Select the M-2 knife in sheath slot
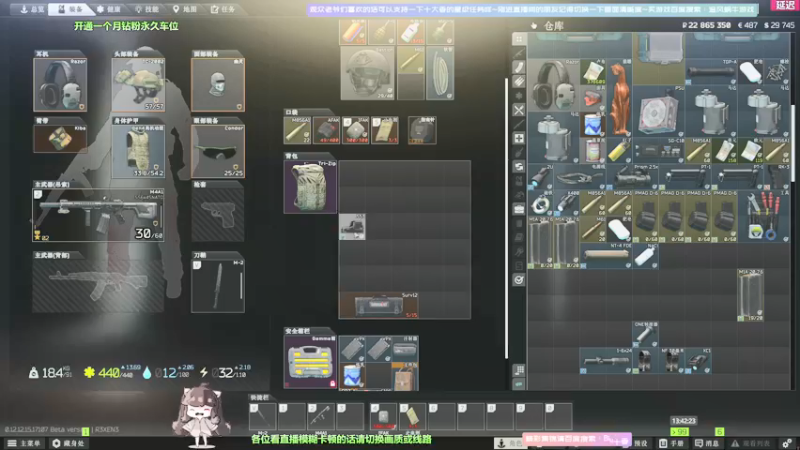Viewport: 800px width, 450px height. pos(218,286)
